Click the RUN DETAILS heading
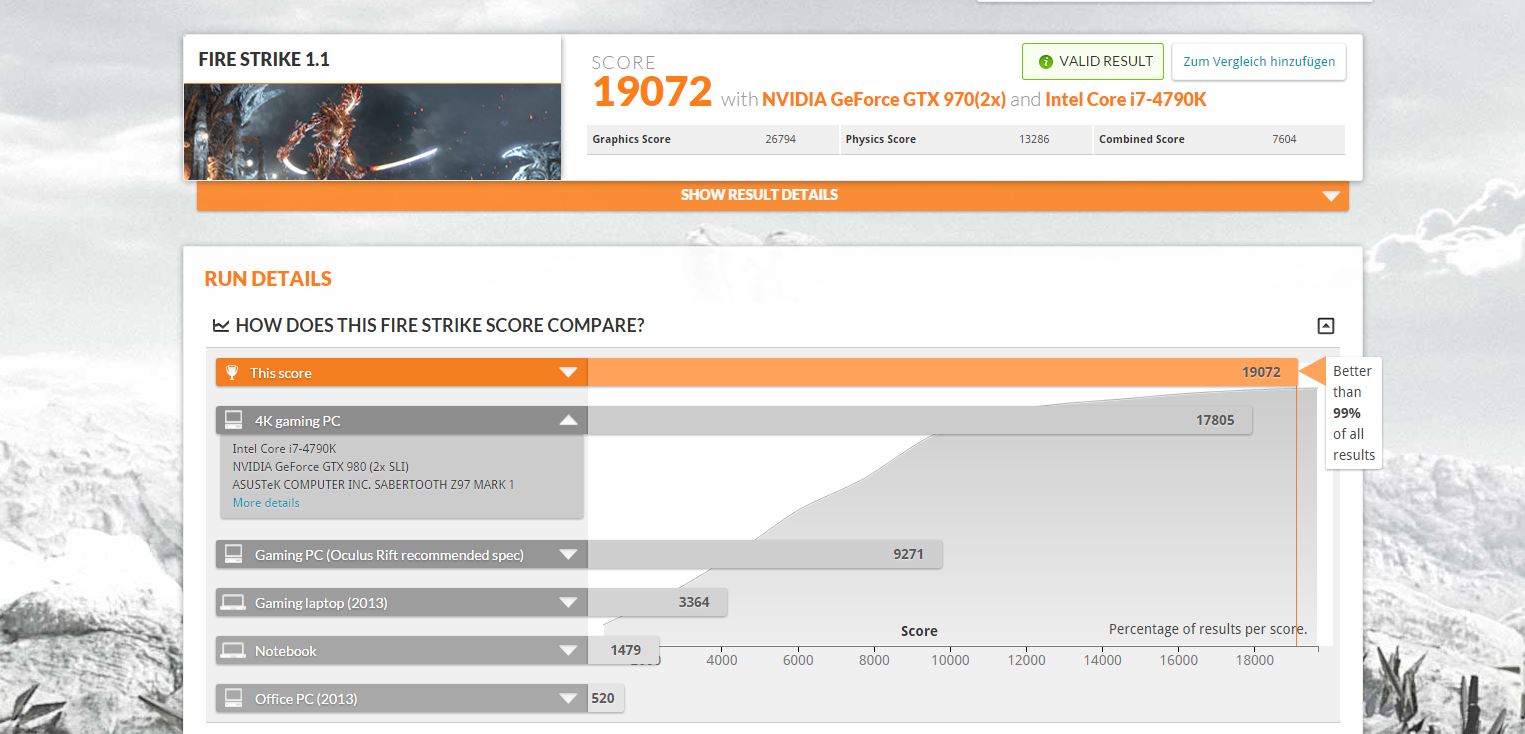The width and height of the screenshot is (1525, 734). (x=268, y=279)
